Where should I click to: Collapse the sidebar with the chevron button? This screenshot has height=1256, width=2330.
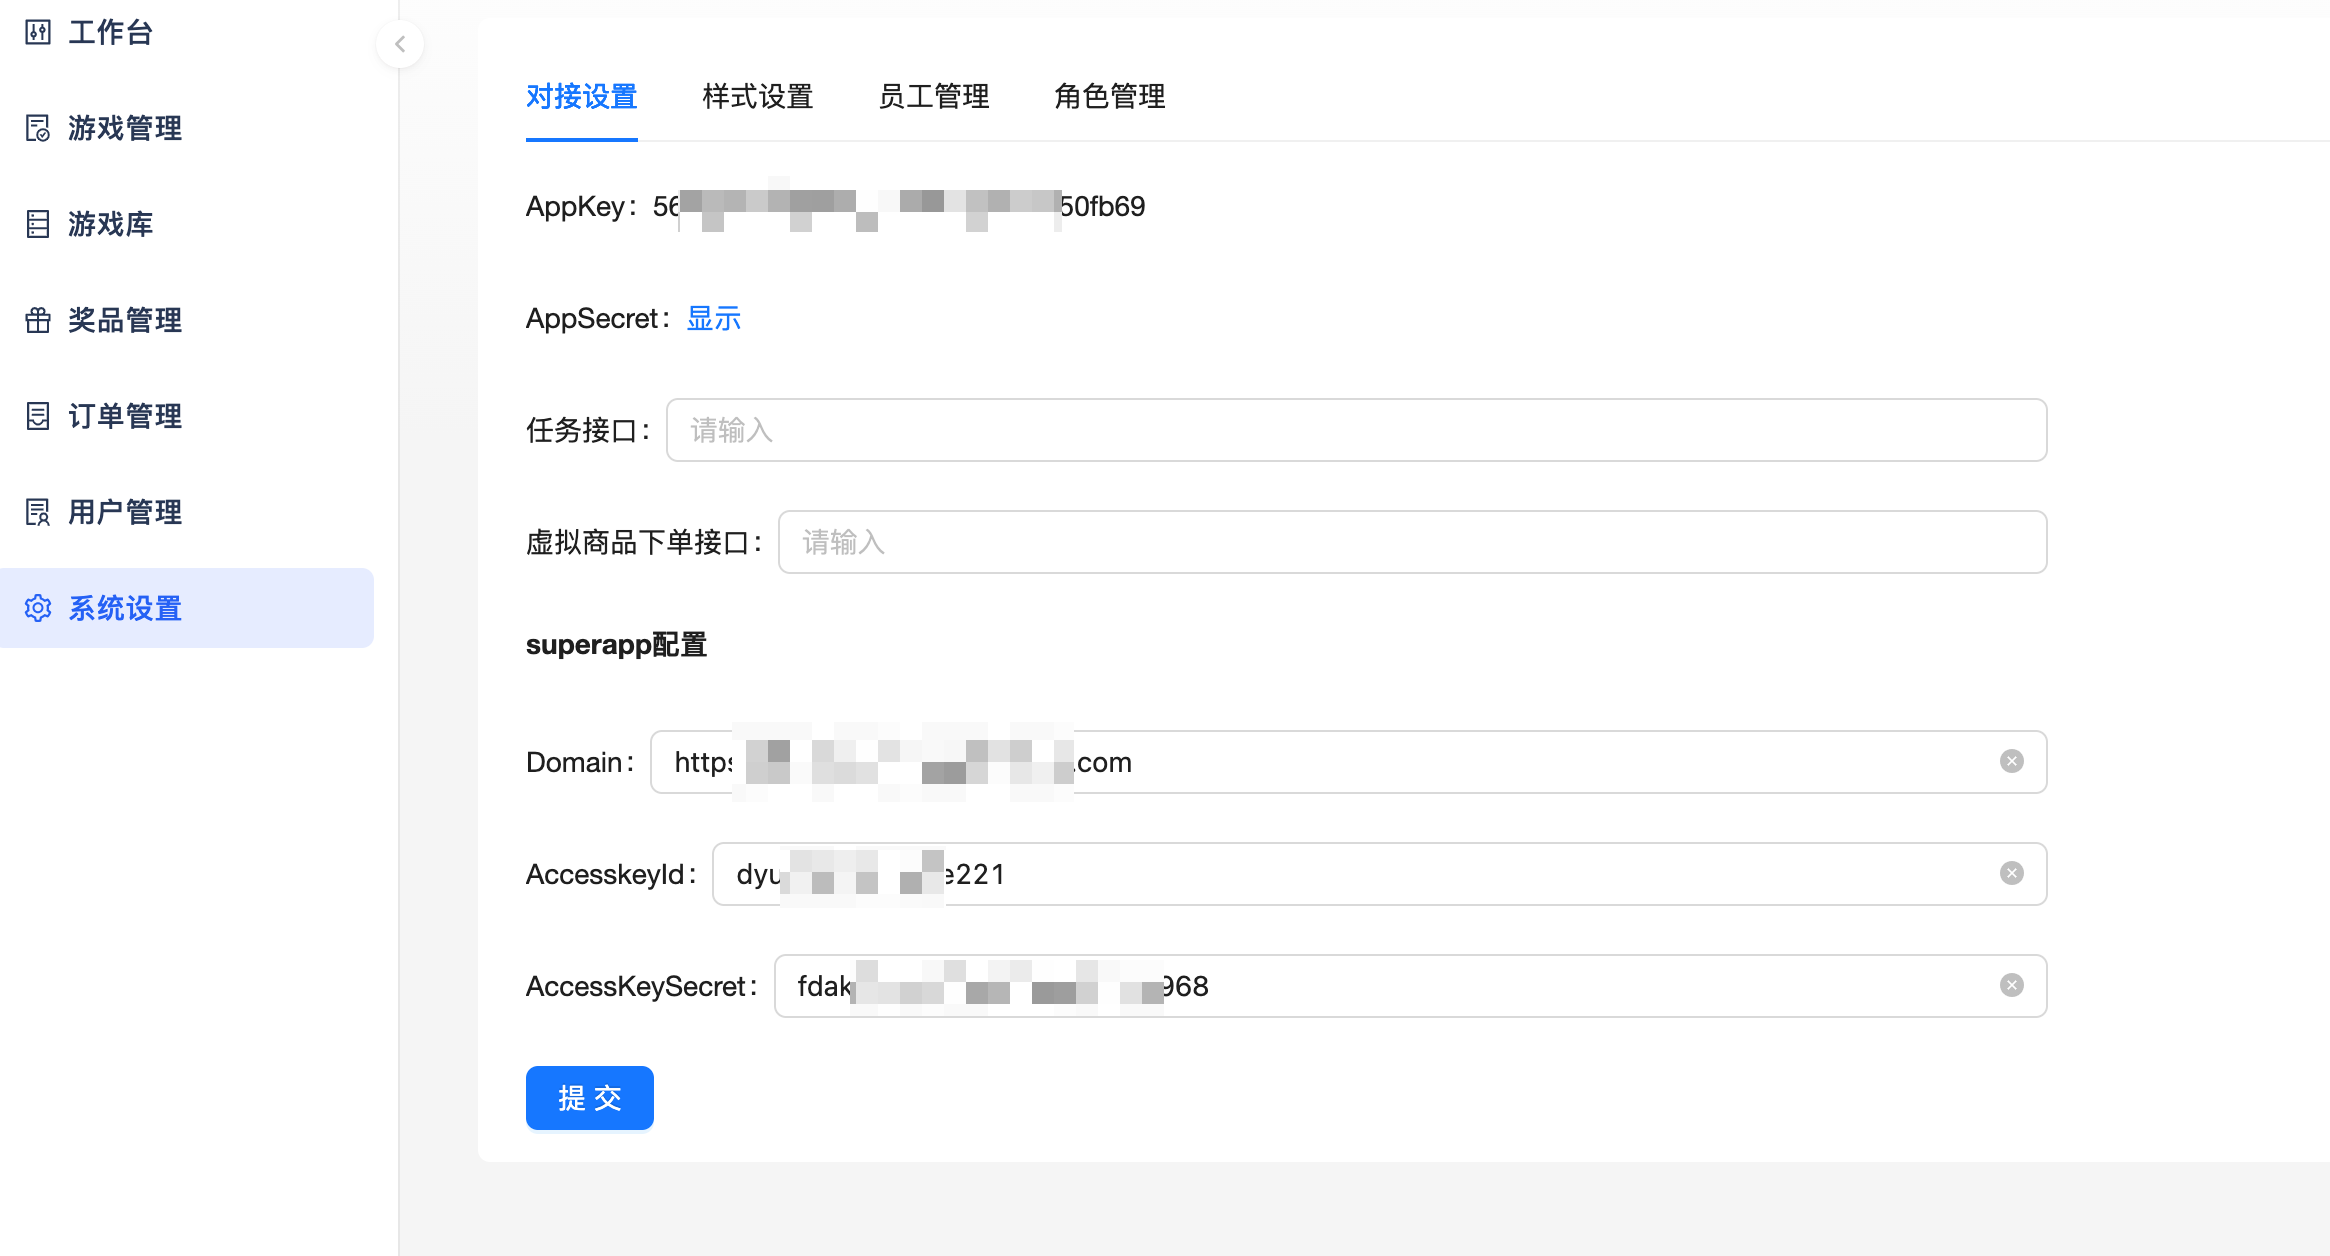tap(400, 44)
